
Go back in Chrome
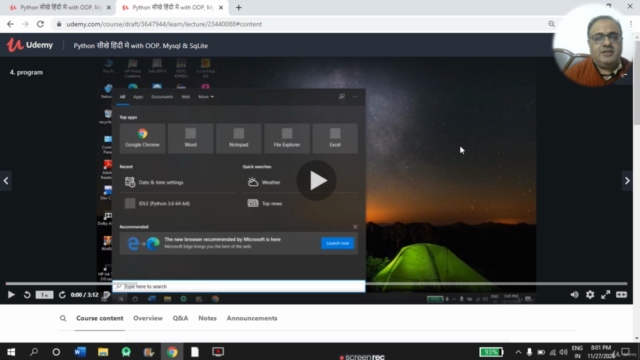[x=10, y=24]
